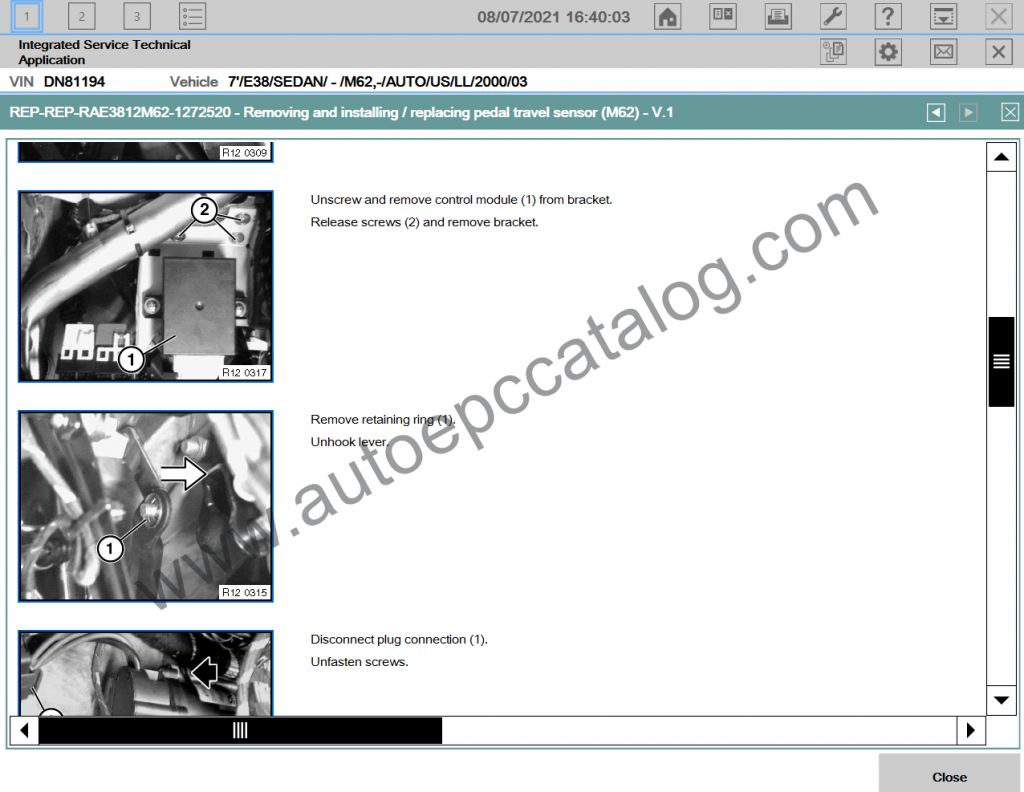This screenshot has width=1024, height=792.
Task: Click the Close button at bottom right
Action: (948, 776)
